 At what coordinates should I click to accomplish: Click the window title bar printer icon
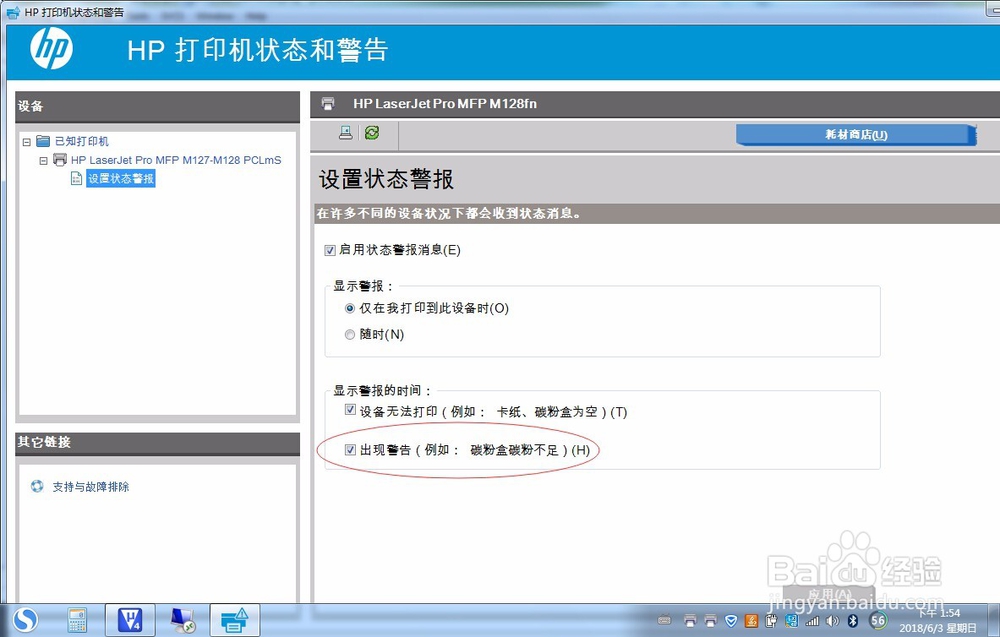point(12,11)
